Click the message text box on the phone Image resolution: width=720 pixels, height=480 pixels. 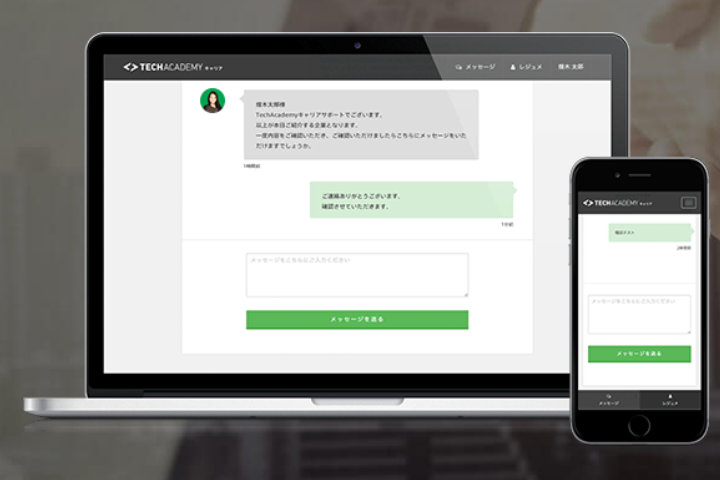[639, 314]
